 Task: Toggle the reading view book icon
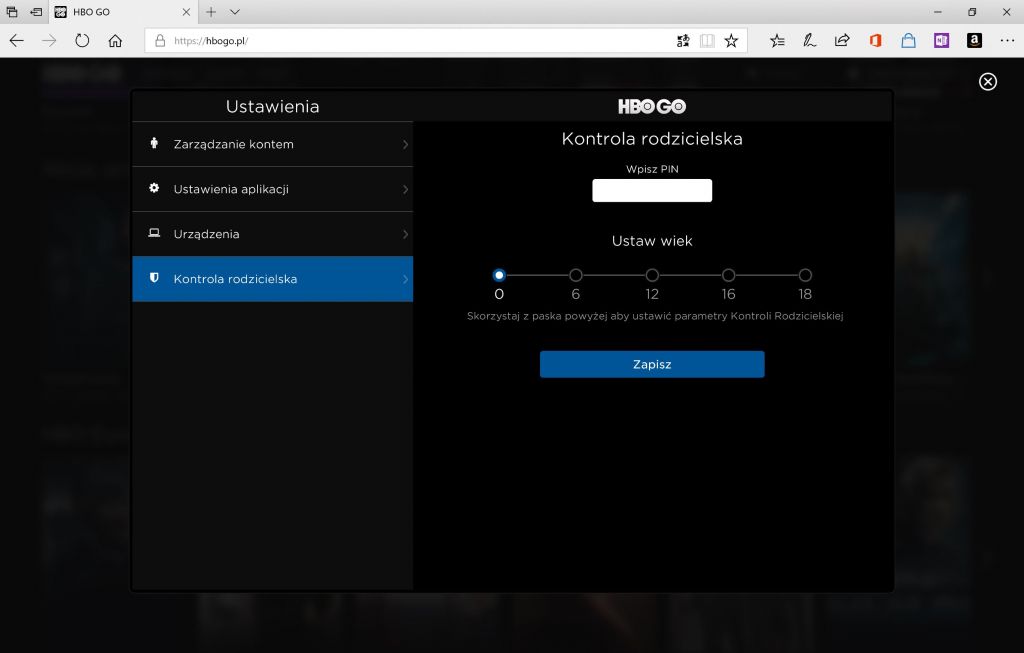pyautogui.click(x=707, y=40)
